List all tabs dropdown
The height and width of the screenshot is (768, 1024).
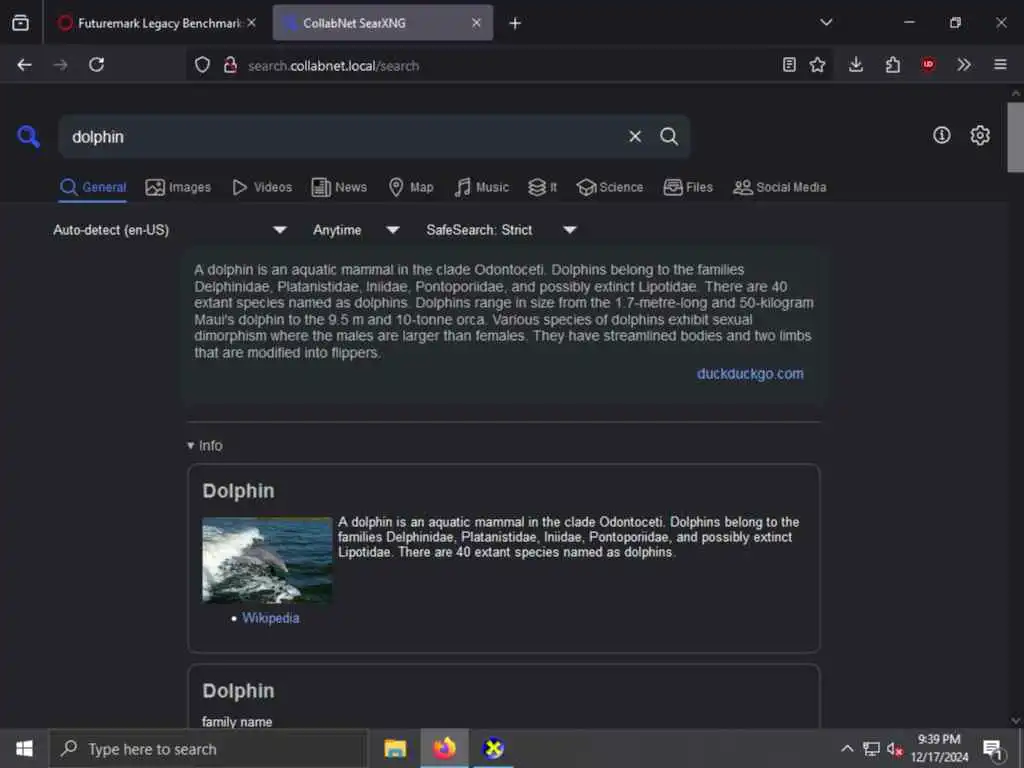pos(826,22)
